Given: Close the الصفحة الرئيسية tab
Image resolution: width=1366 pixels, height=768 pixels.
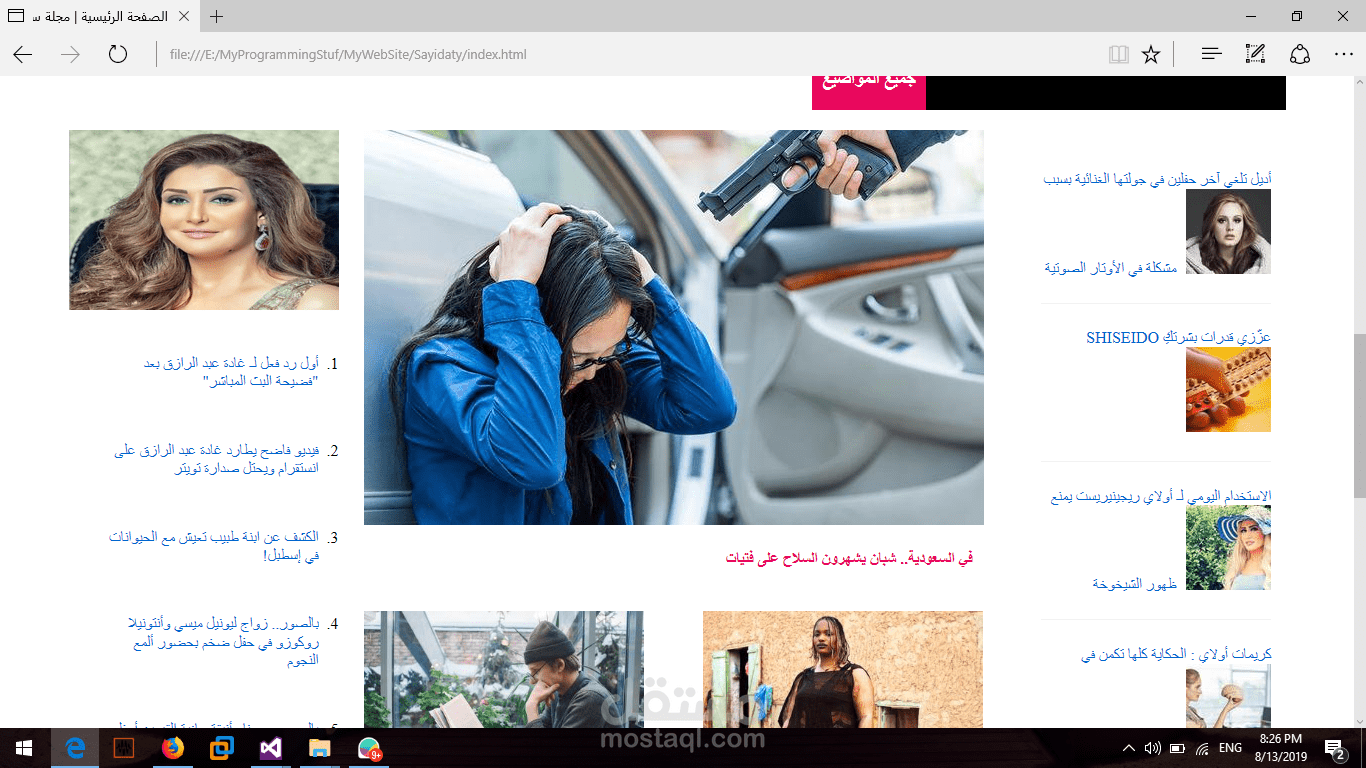Looking at the screenshot, I should point(183,16).
